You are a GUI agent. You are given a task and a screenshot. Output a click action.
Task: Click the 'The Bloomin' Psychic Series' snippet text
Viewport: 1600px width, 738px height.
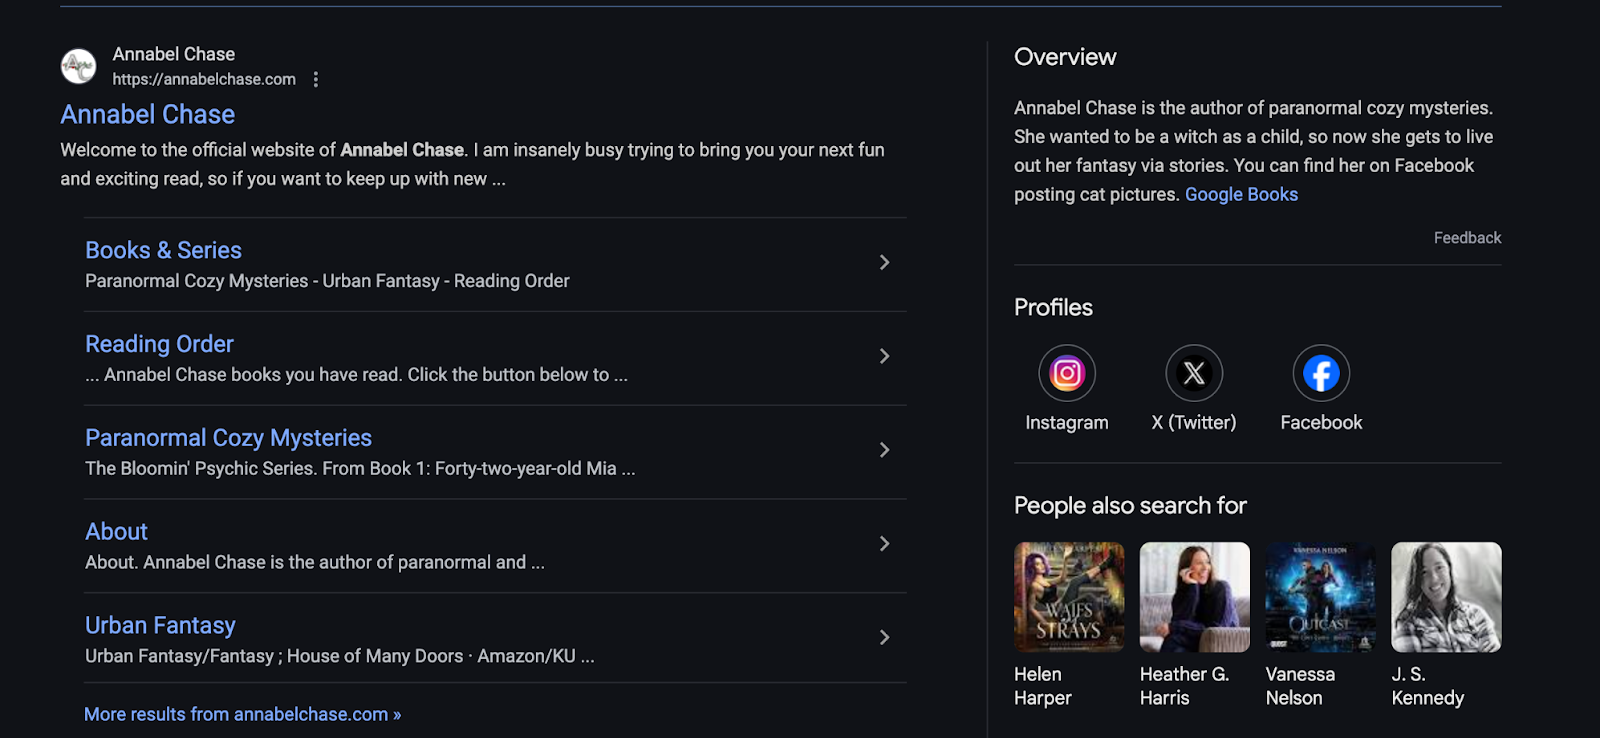(360, 468)
